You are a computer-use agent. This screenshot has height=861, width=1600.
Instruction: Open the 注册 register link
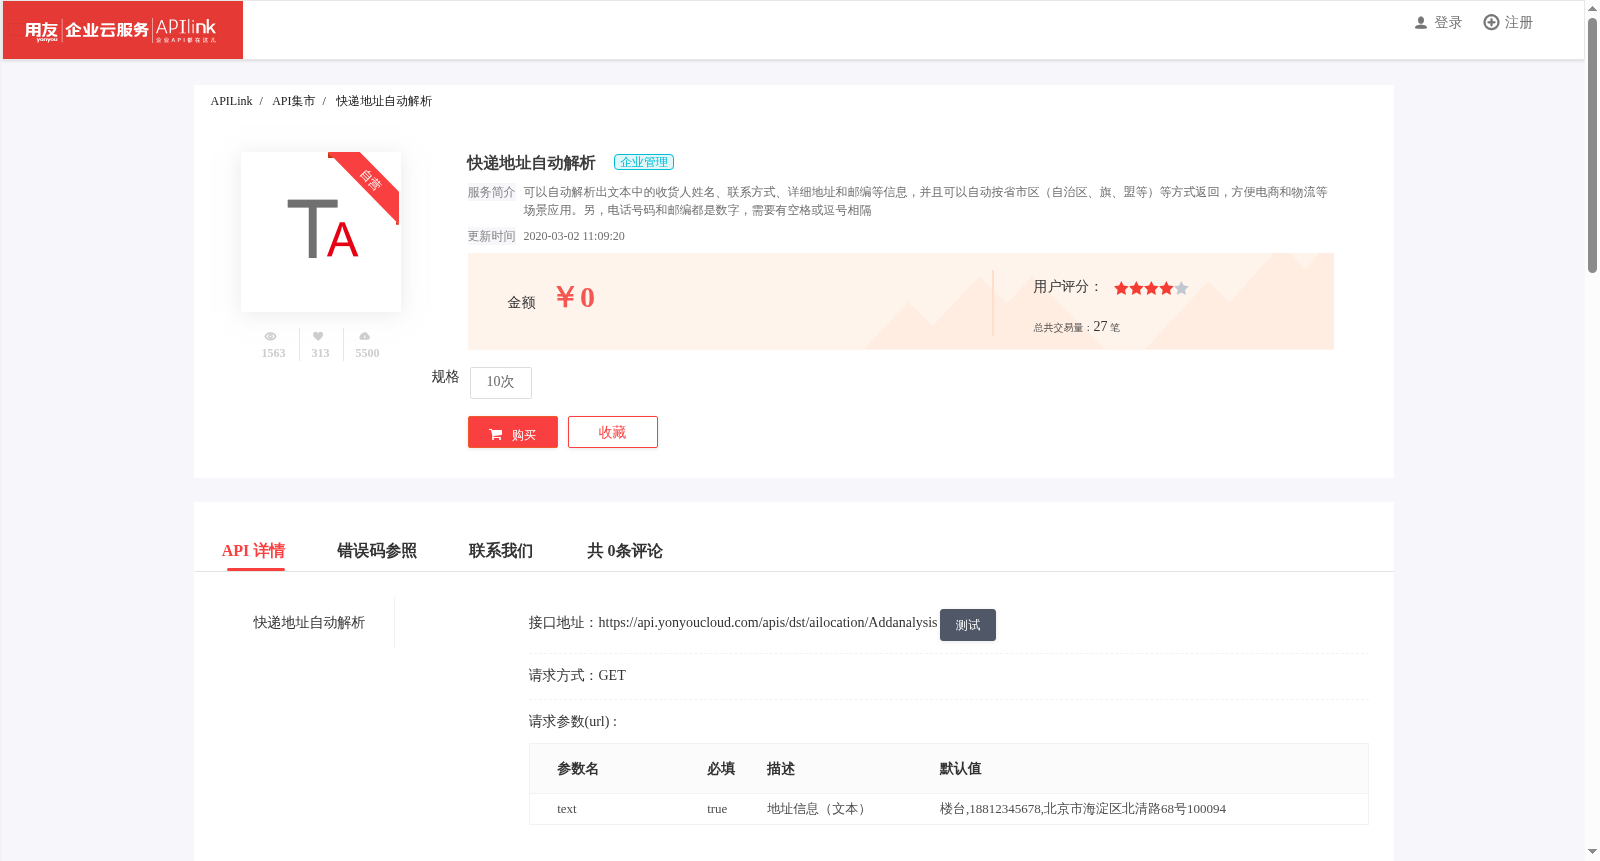coord(1518,23)
